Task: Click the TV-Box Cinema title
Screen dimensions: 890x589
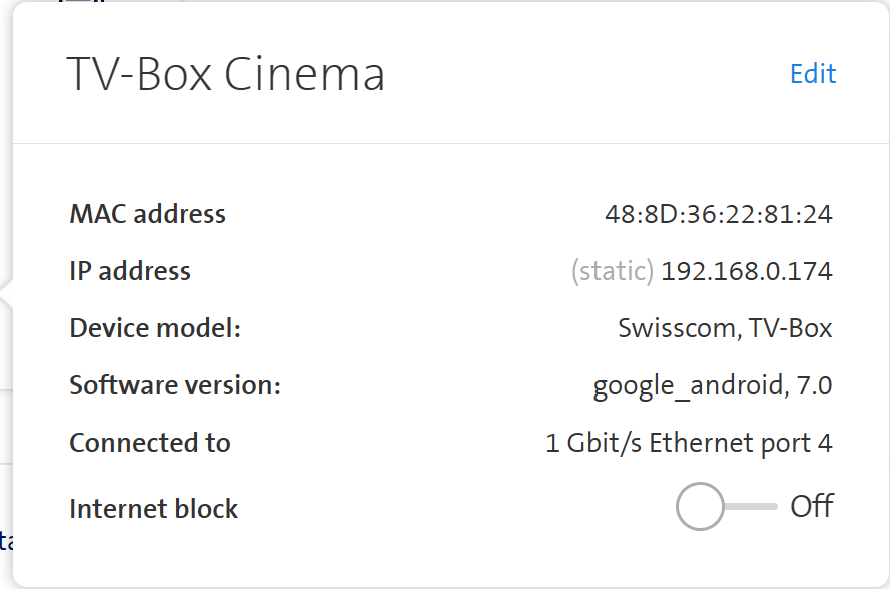Action: tap(225, 75)
